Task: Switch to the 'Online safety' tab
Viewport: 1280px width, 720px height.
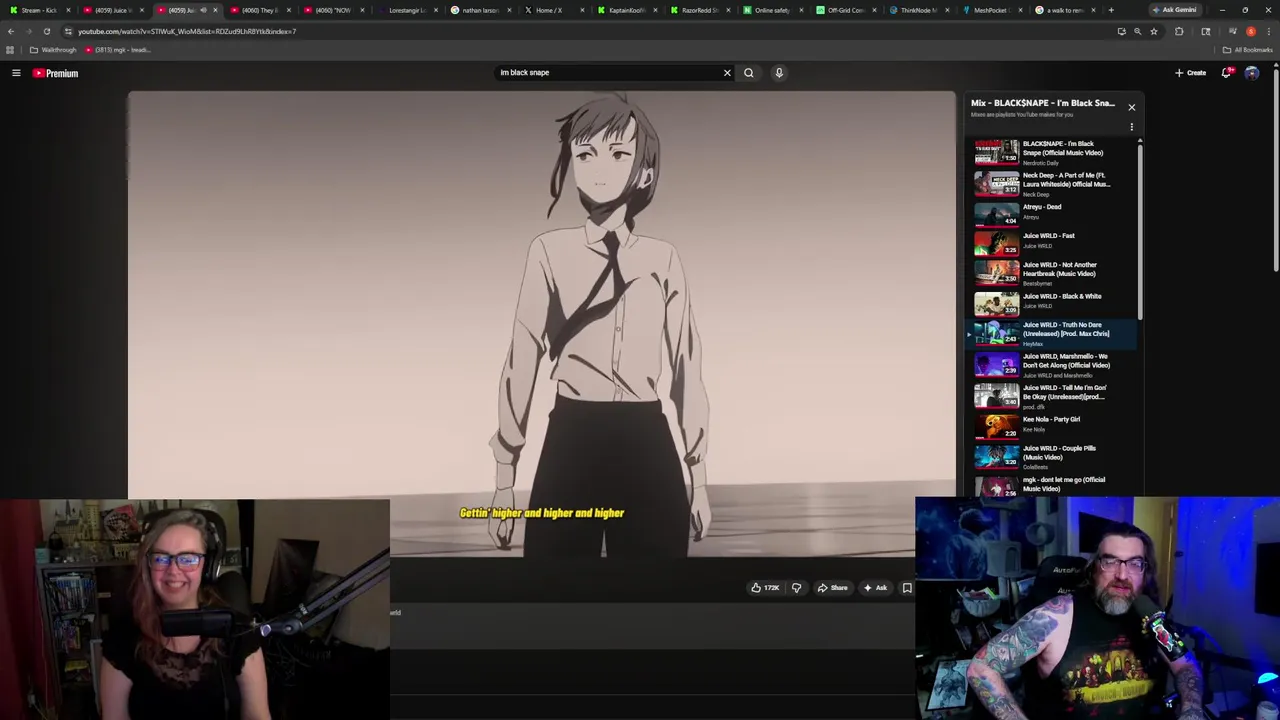Action: click(x=772, y=10)
